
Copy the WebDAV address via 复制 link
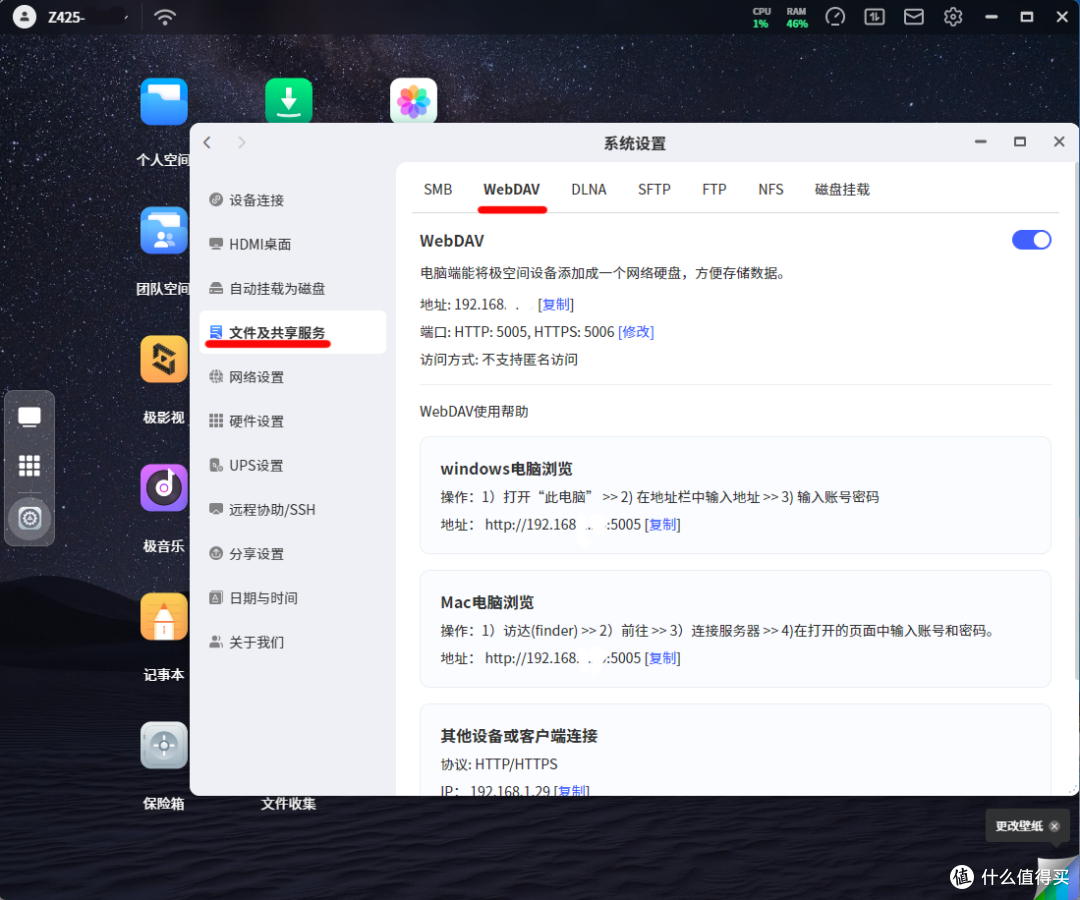(555, 304)
